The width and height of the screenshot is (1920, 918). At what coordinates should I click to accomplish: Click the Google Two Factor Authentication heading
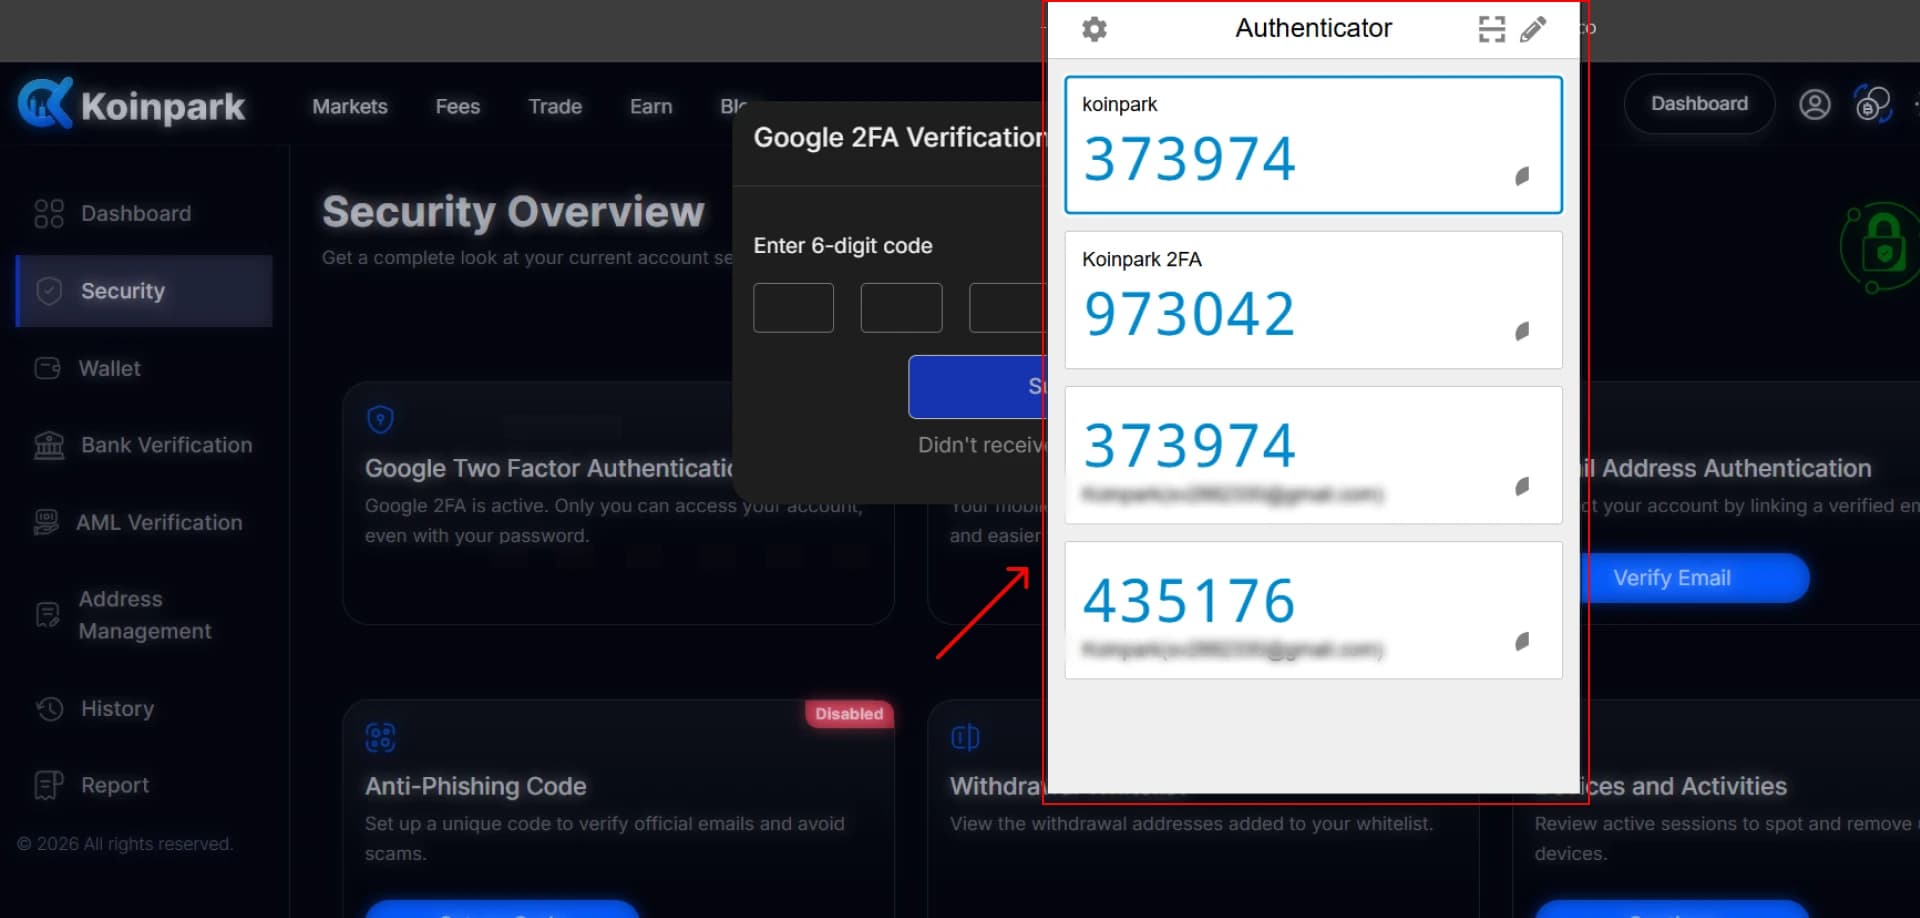(x=549, y=468)
